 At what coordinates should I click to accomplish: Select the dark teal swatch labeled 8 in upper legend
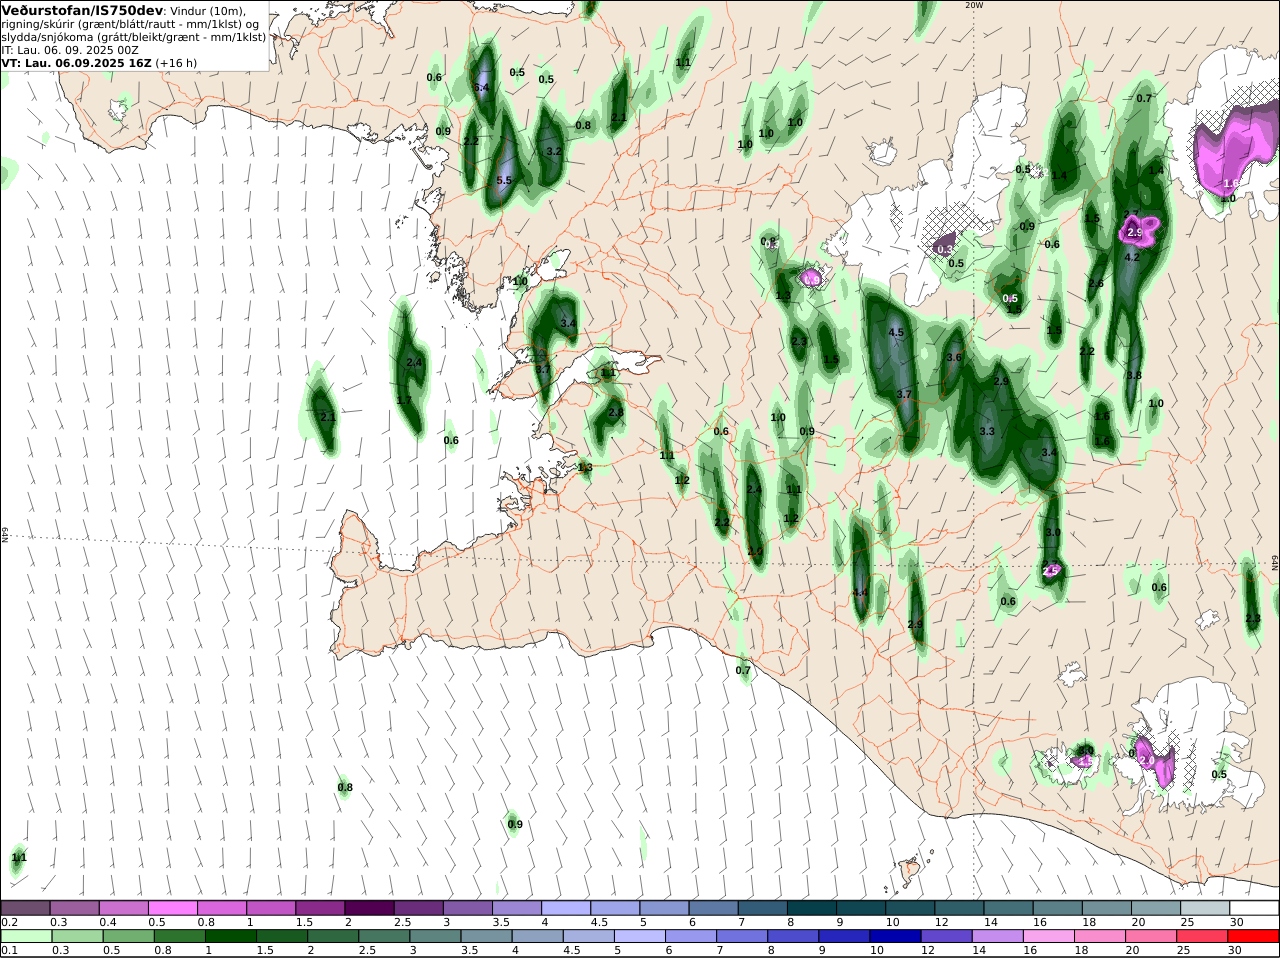(x=811, y=908)
